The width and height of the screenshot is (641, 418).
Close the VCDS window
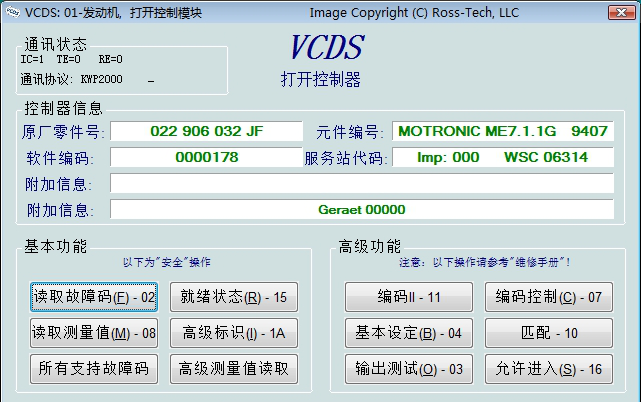click(621, 13)
